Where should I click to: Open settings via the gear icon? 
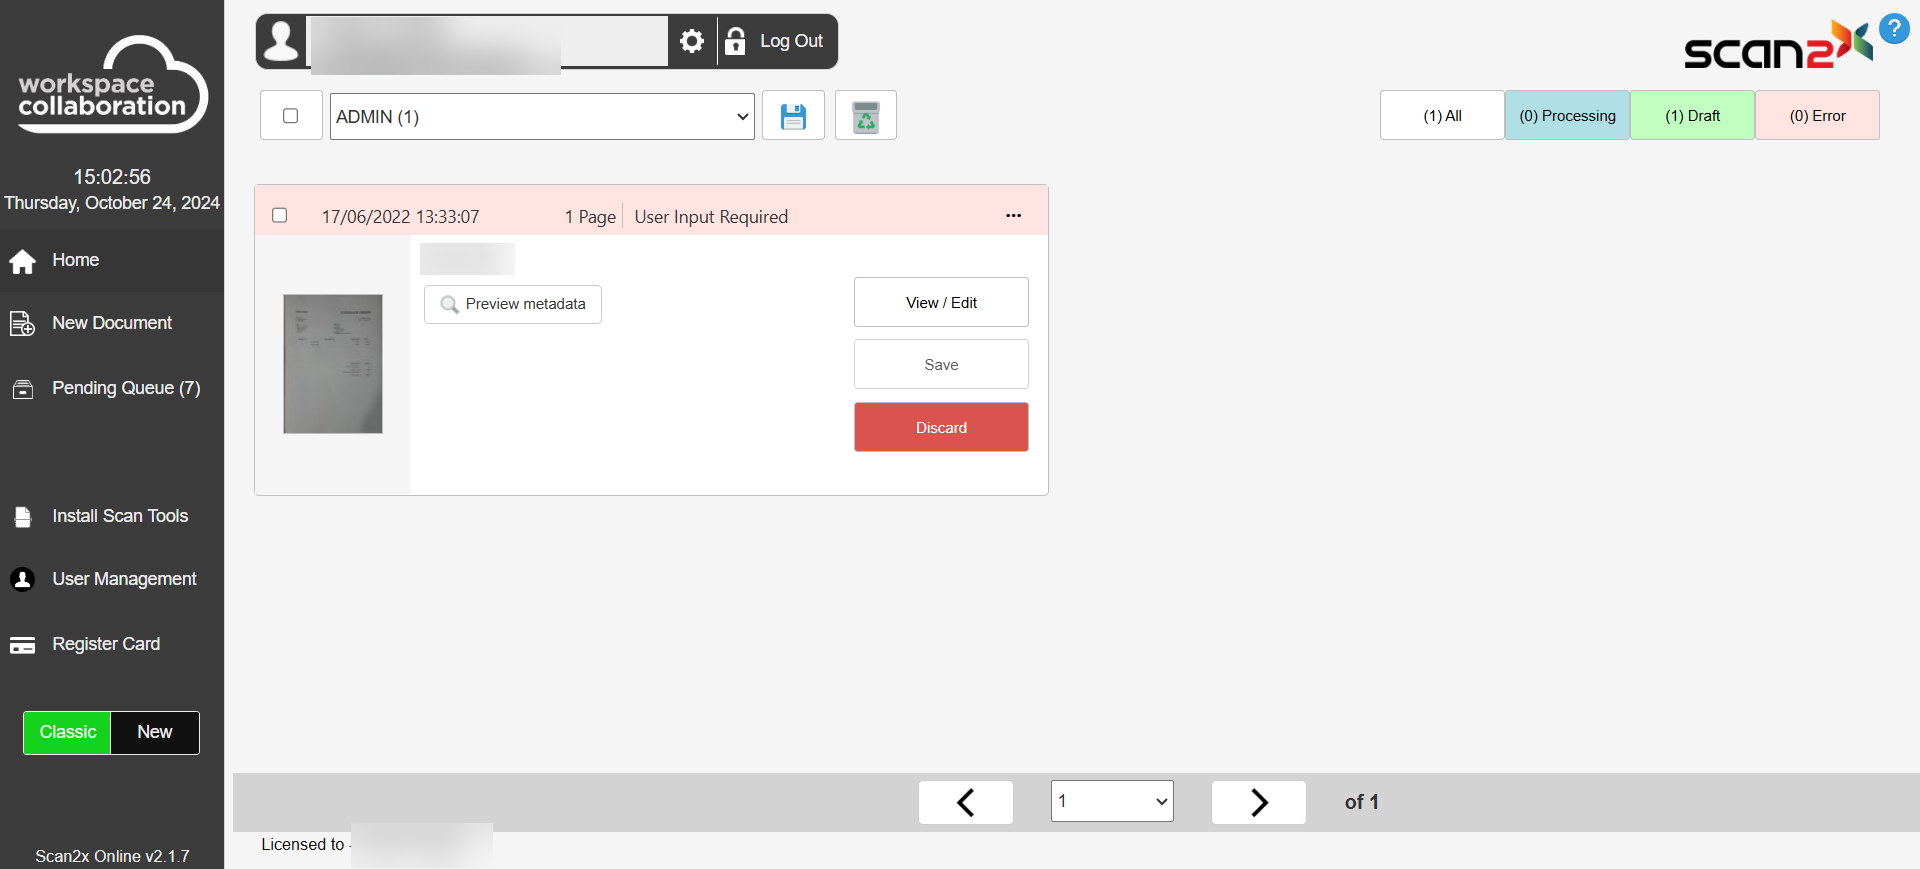[692, 41]
